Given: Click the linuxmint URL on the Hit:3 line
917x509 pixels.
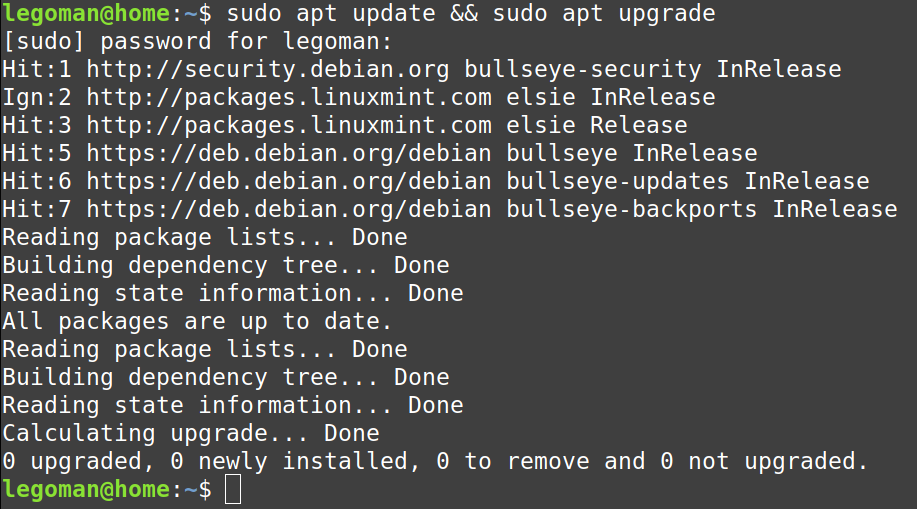Looking at the screenshot, I should (x=289, y=126).
